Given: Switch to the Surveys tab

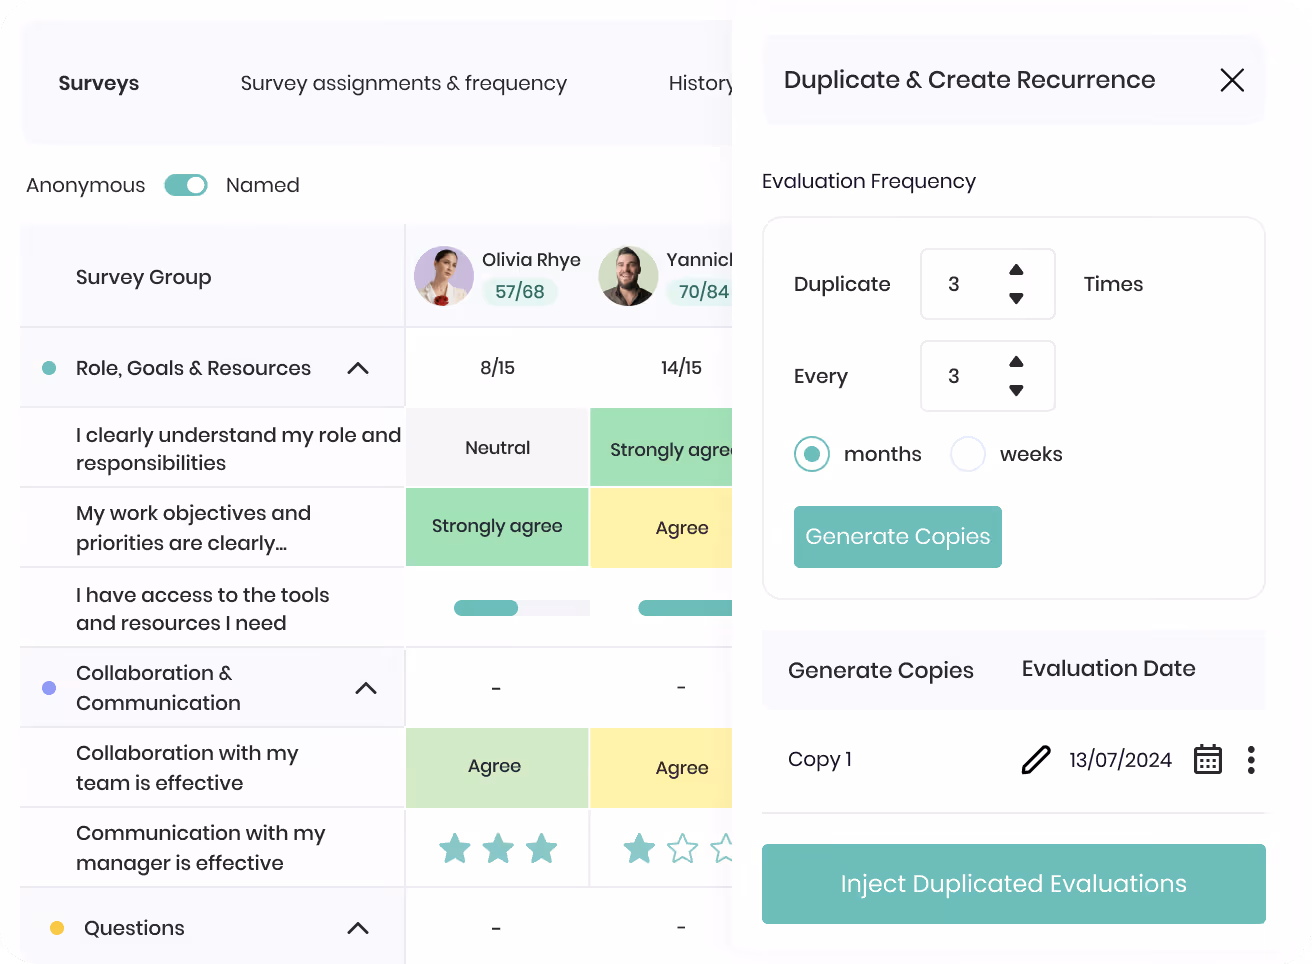Looking at the screenshot, I should (x=99, y=83).
